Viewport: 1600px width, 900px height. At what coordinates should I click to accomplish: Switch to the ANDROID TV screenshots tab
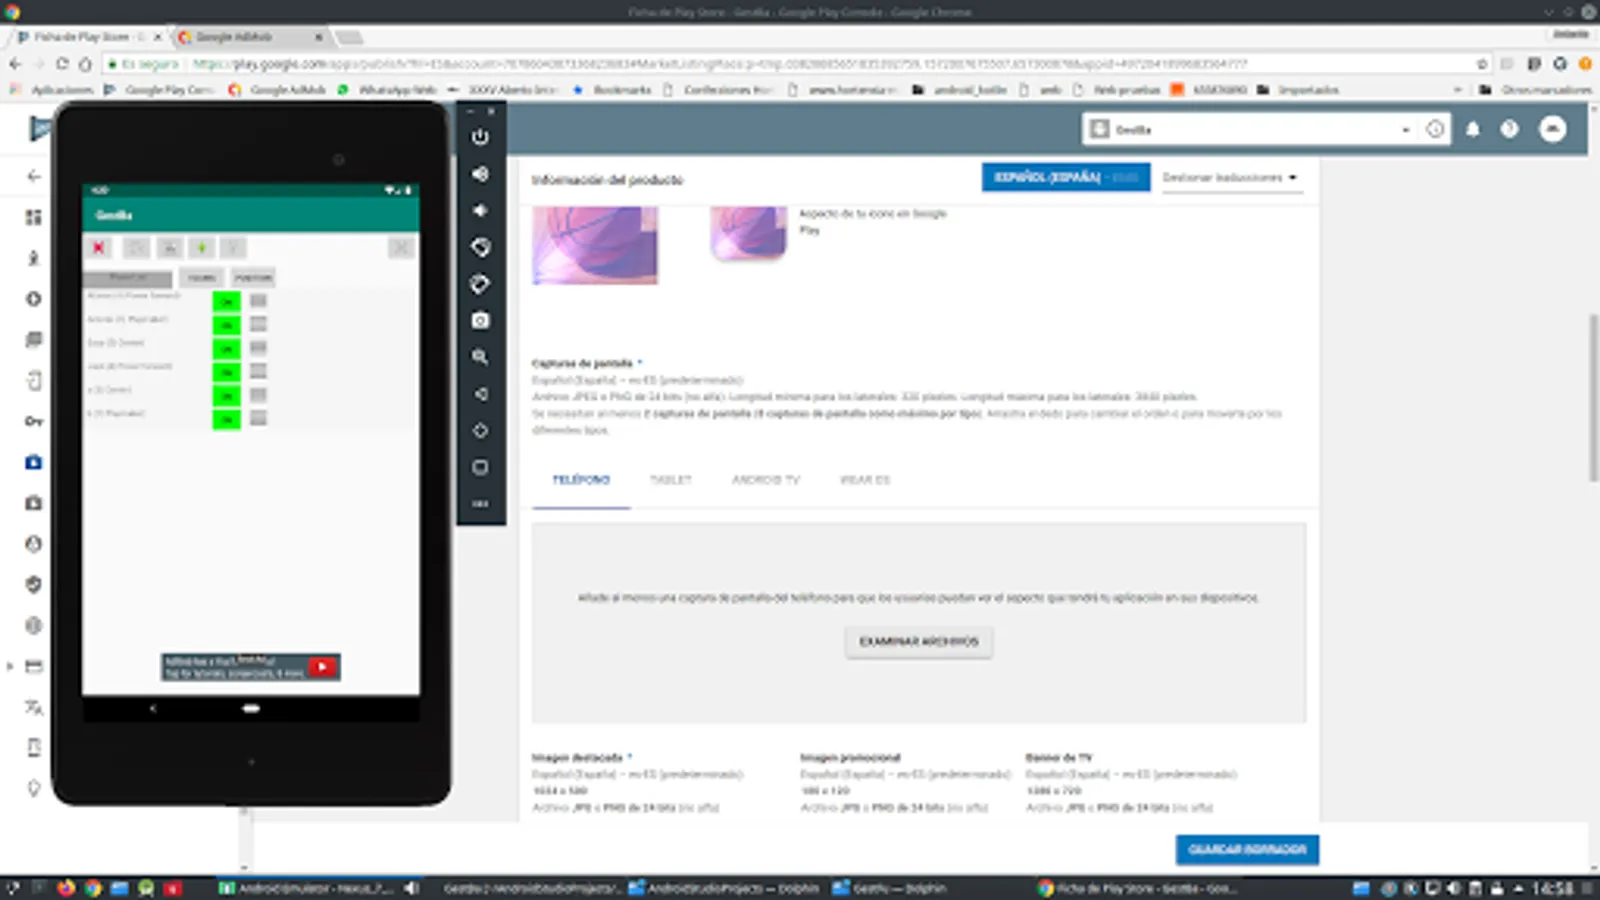point(766,480)
